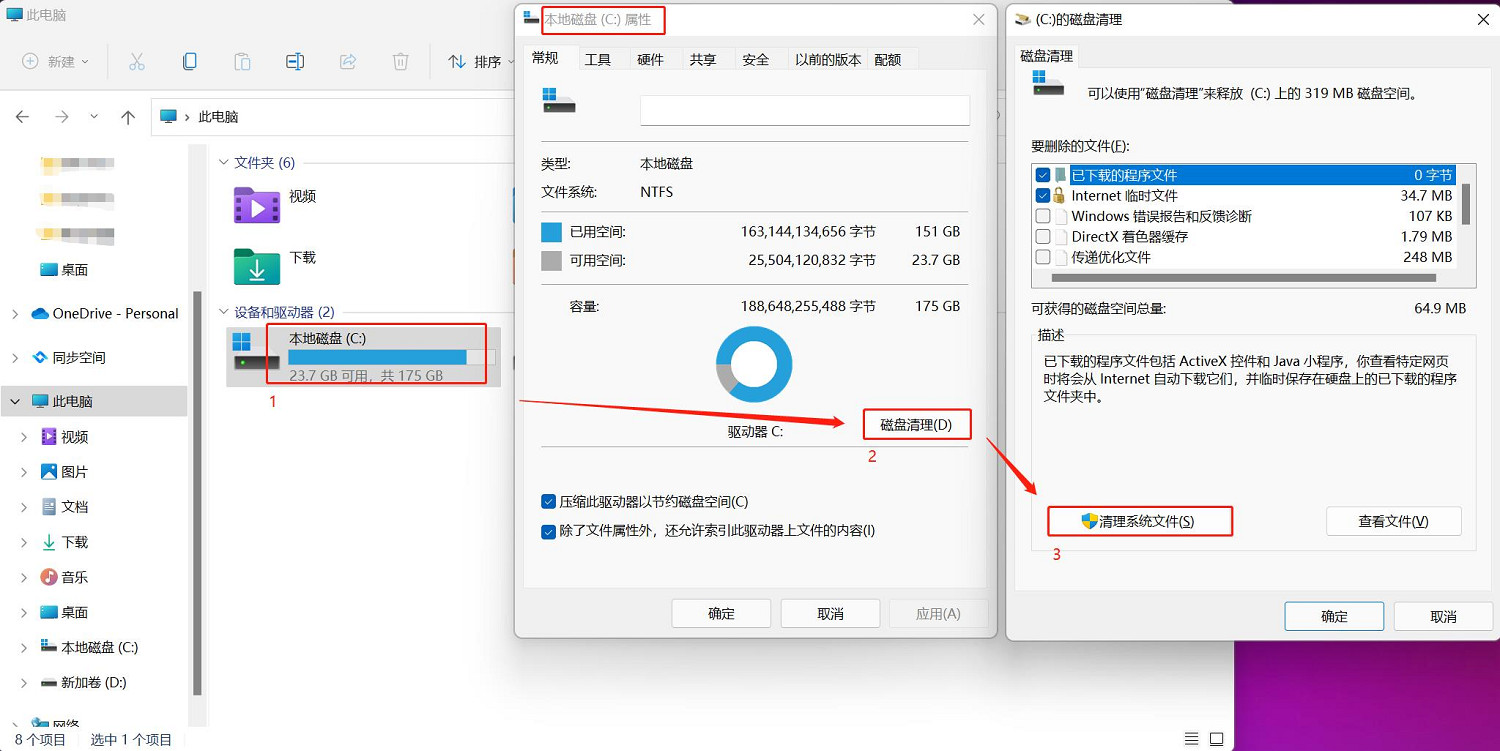Open the 视频 folder icon
Viewport: 1500px width, 751px height.
coord(257,206)
